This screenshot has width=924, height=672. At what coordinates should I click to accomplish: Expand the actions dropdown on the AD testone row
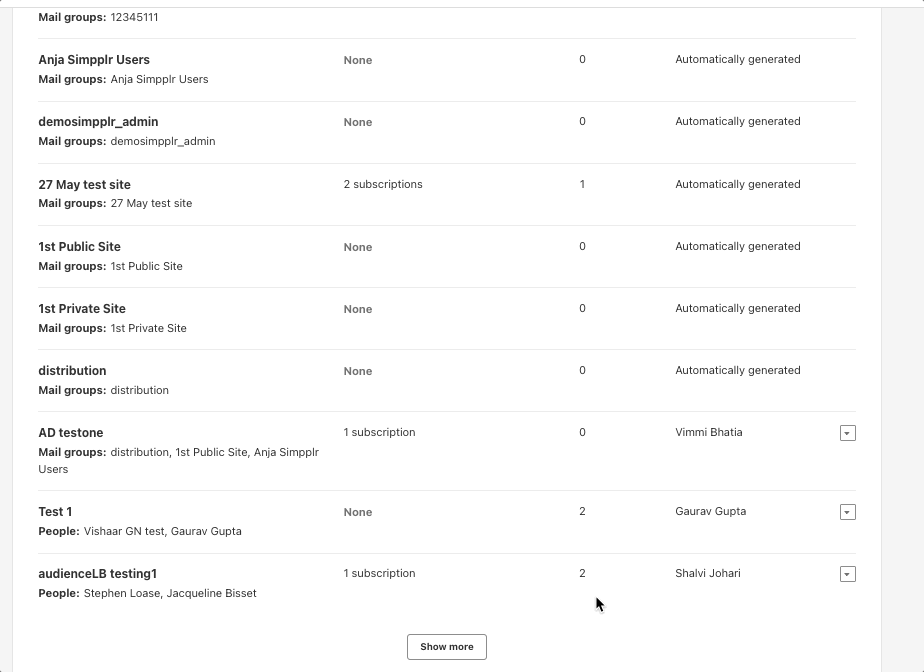(x=847, y=432)
